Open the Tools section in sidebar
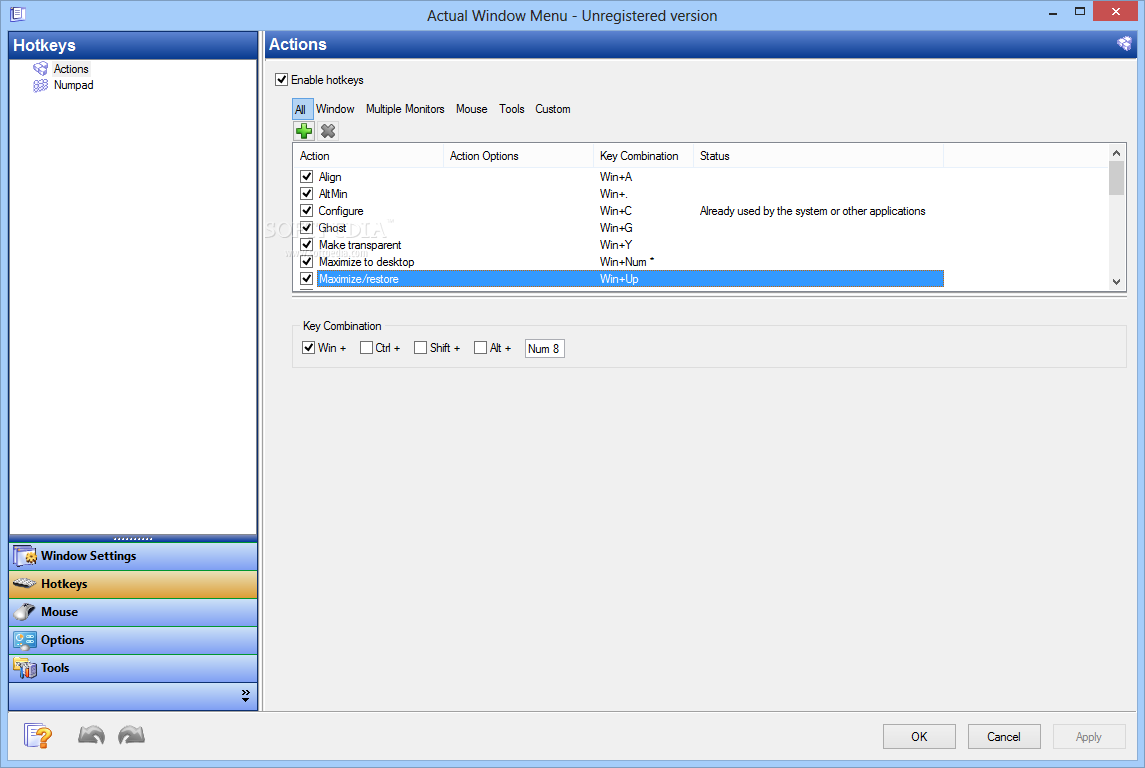This screenshot has width=1145, height=768. point(133,668)
